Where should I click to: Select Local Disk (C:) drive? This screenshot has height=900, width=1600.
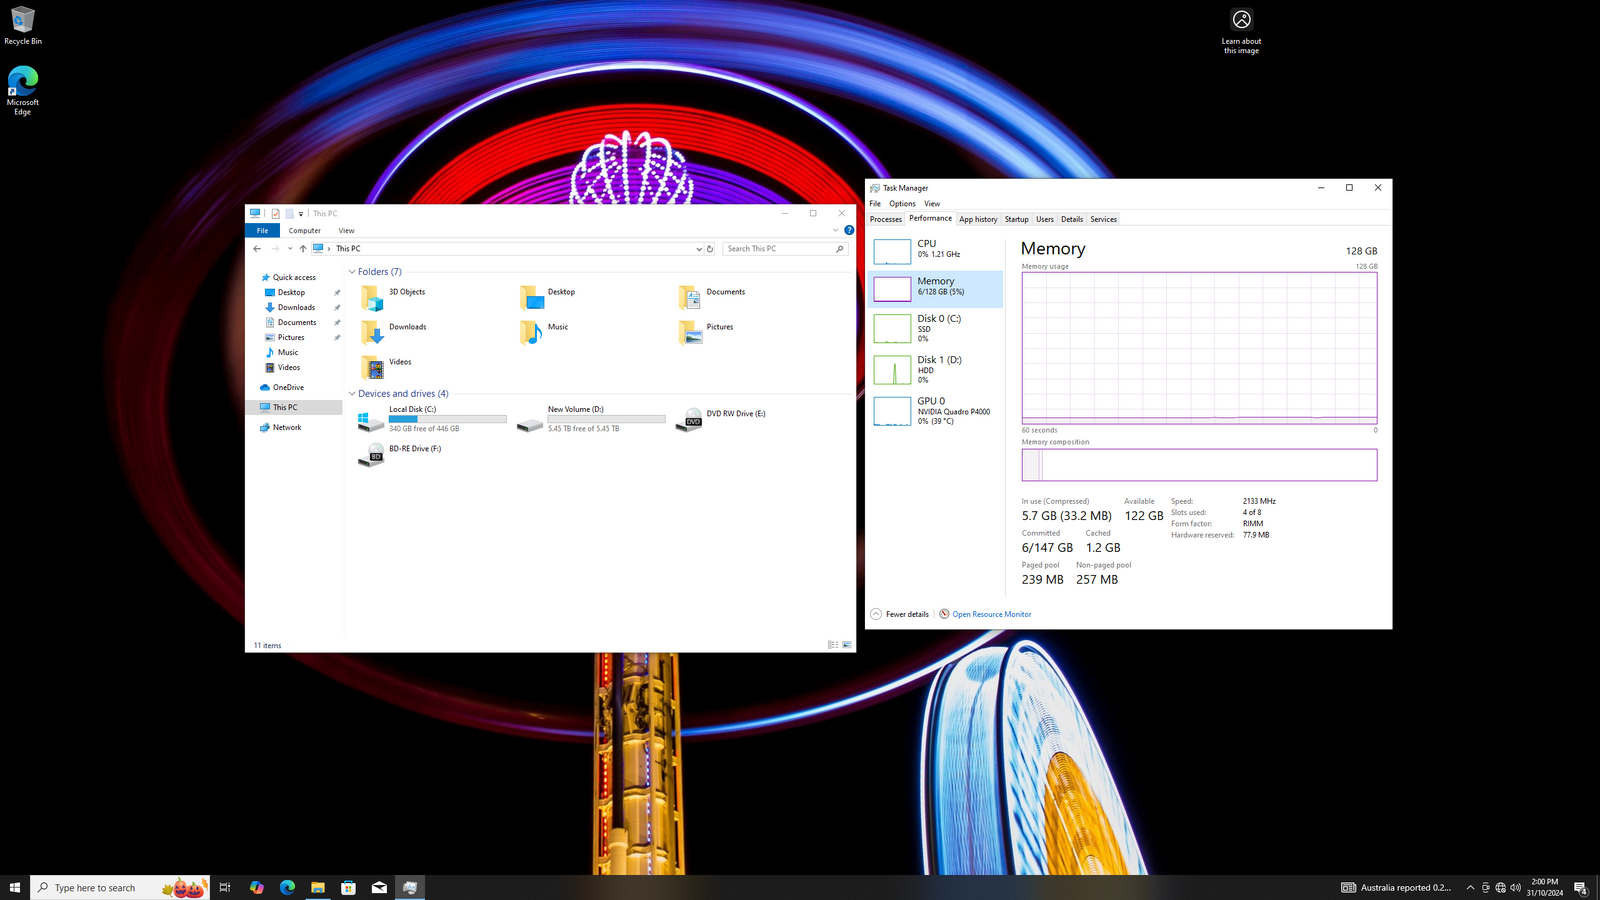[432, 420]
